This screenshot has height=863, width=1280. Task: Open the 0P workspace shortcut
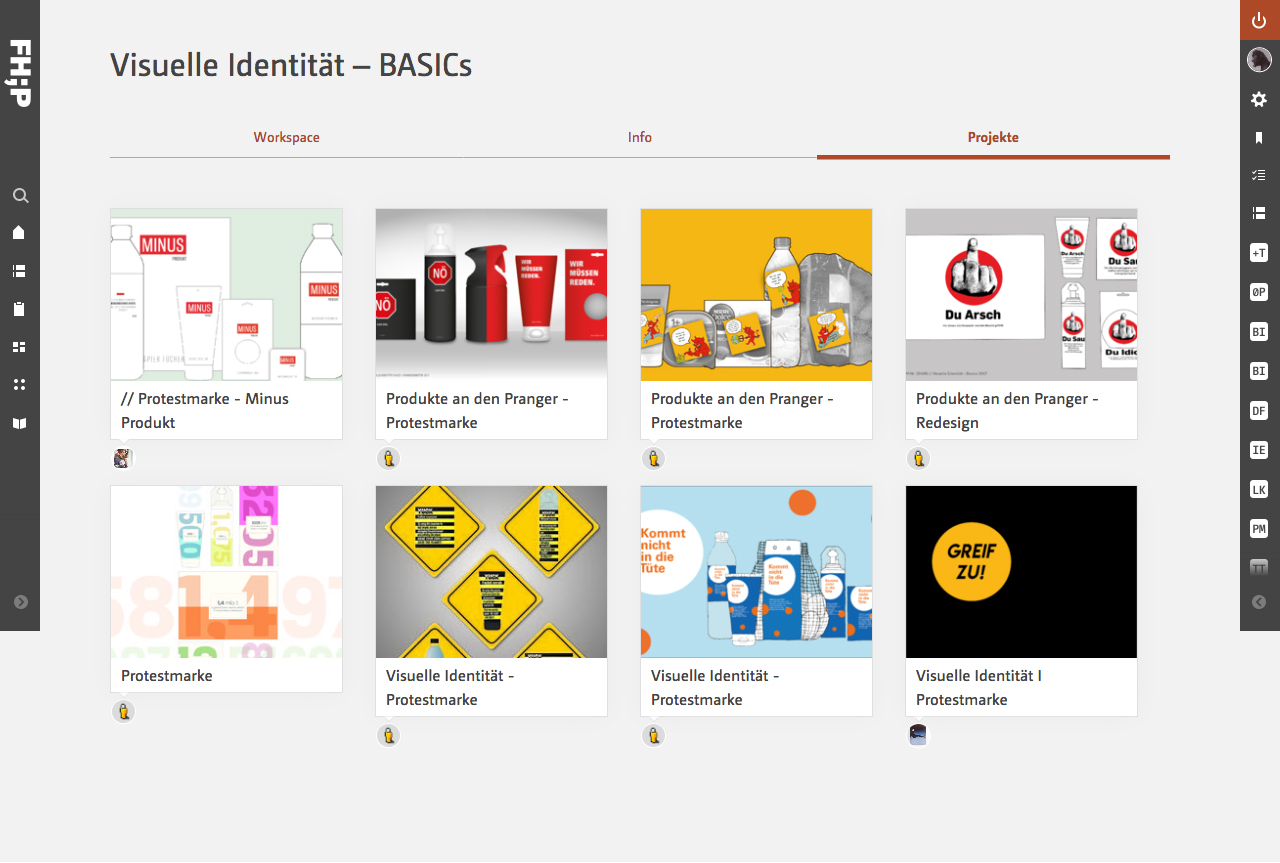click(1259, 292)
